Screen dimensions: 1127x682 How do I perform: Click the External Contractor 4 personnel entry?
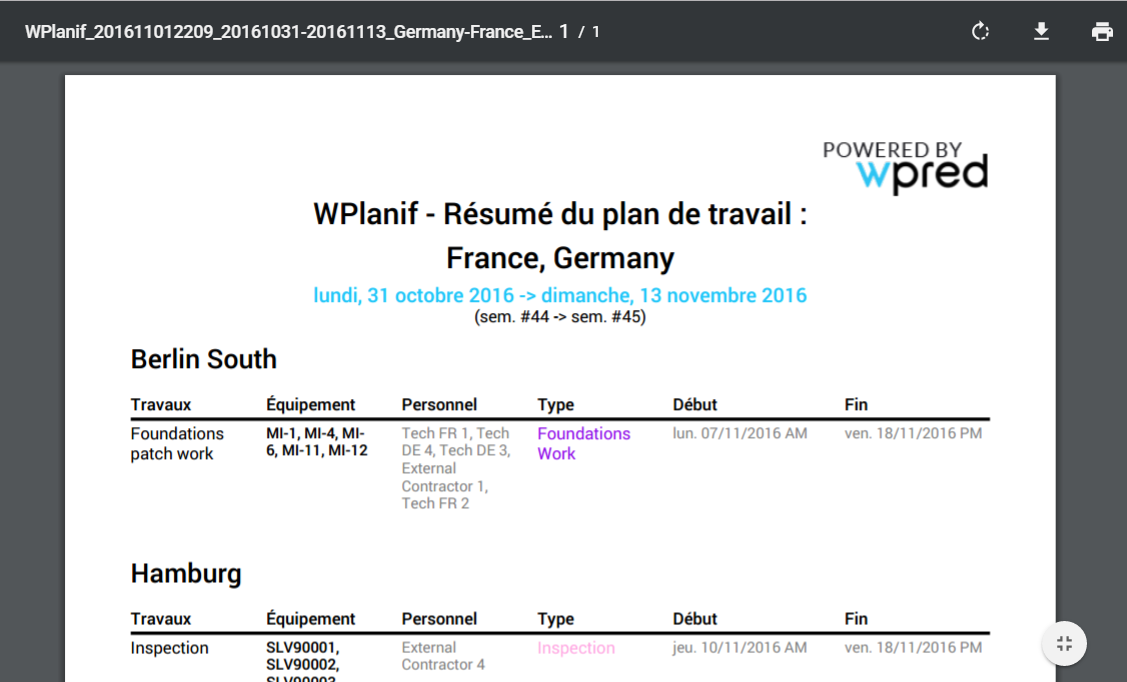tap(443, 656)
